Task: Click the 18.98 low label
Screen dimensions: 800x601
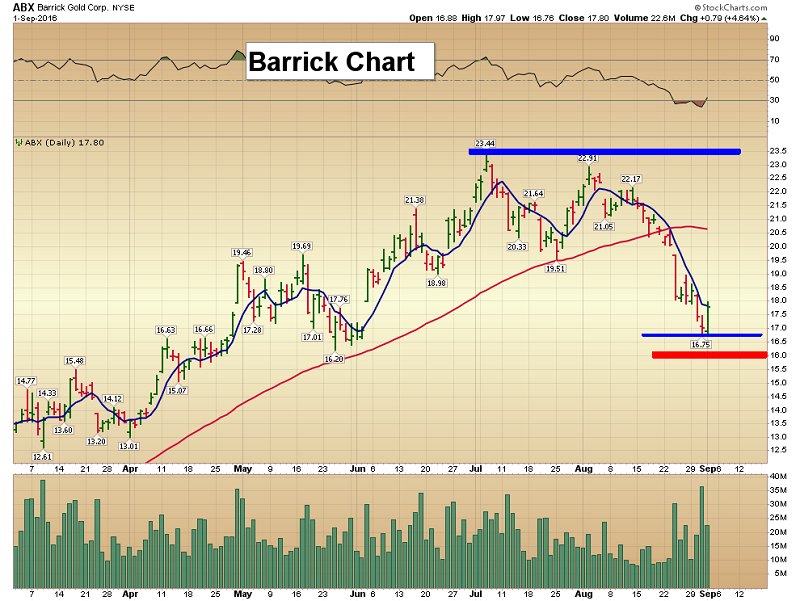Action: 436,283
